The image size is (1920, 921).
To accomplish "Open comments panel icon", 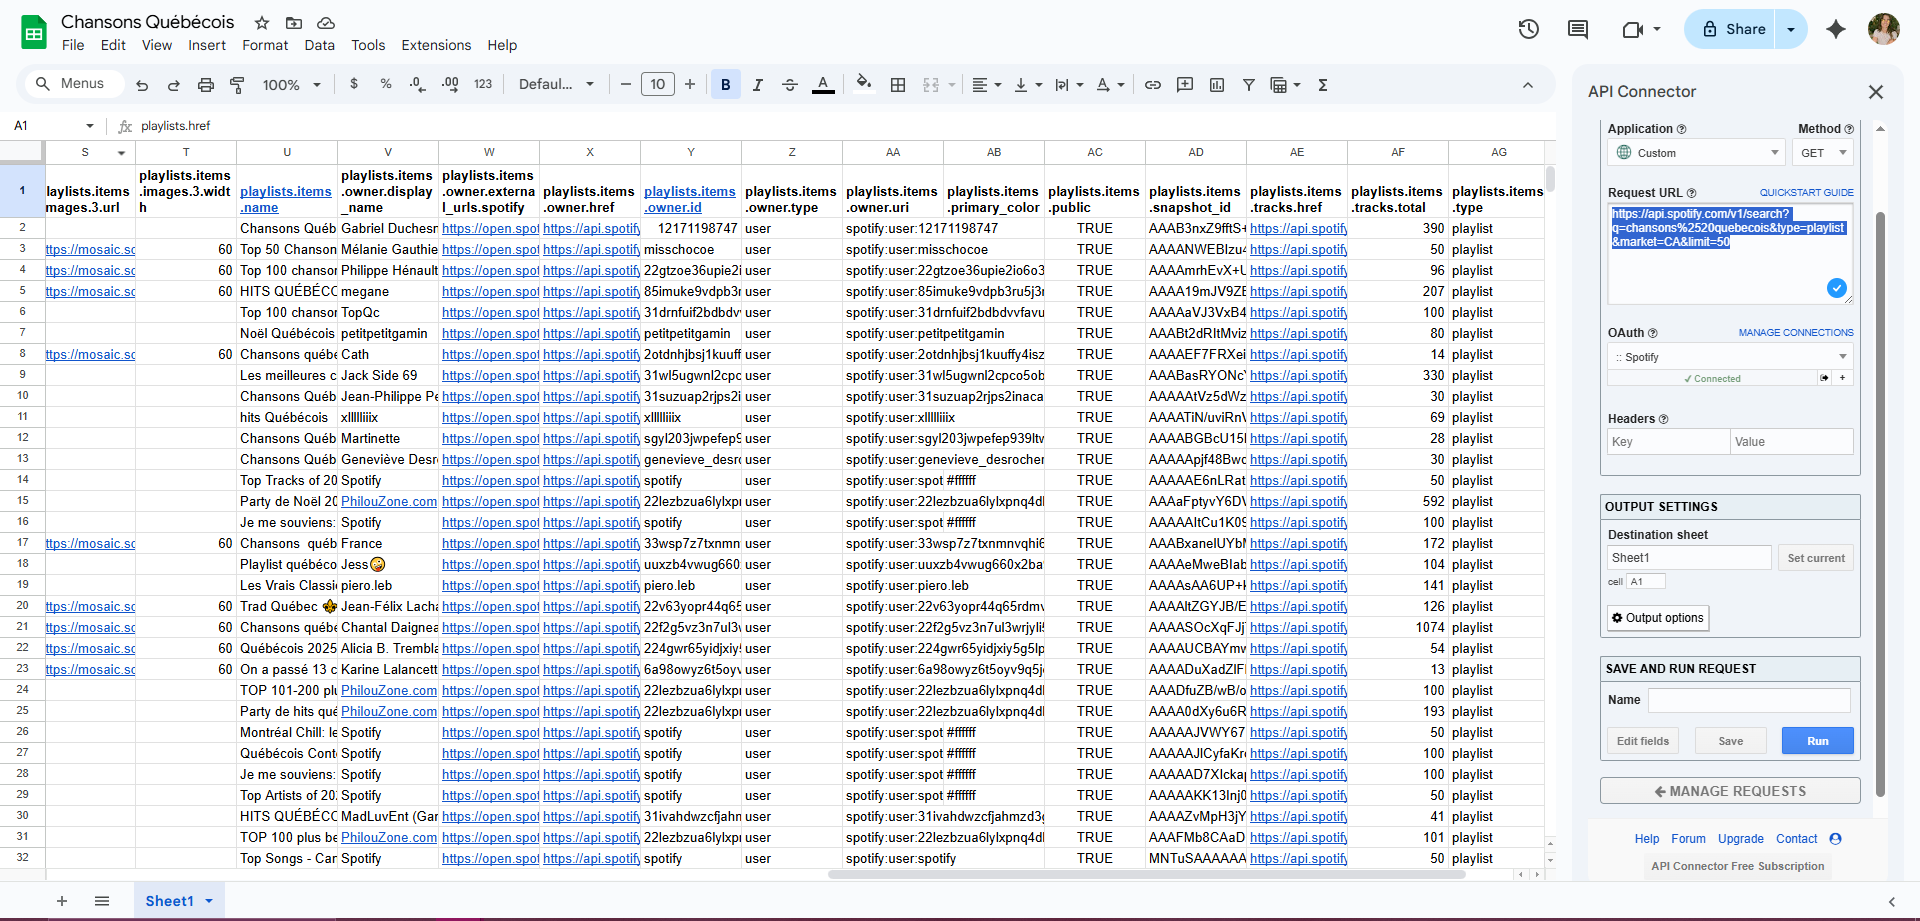I will coord(1578,29).
